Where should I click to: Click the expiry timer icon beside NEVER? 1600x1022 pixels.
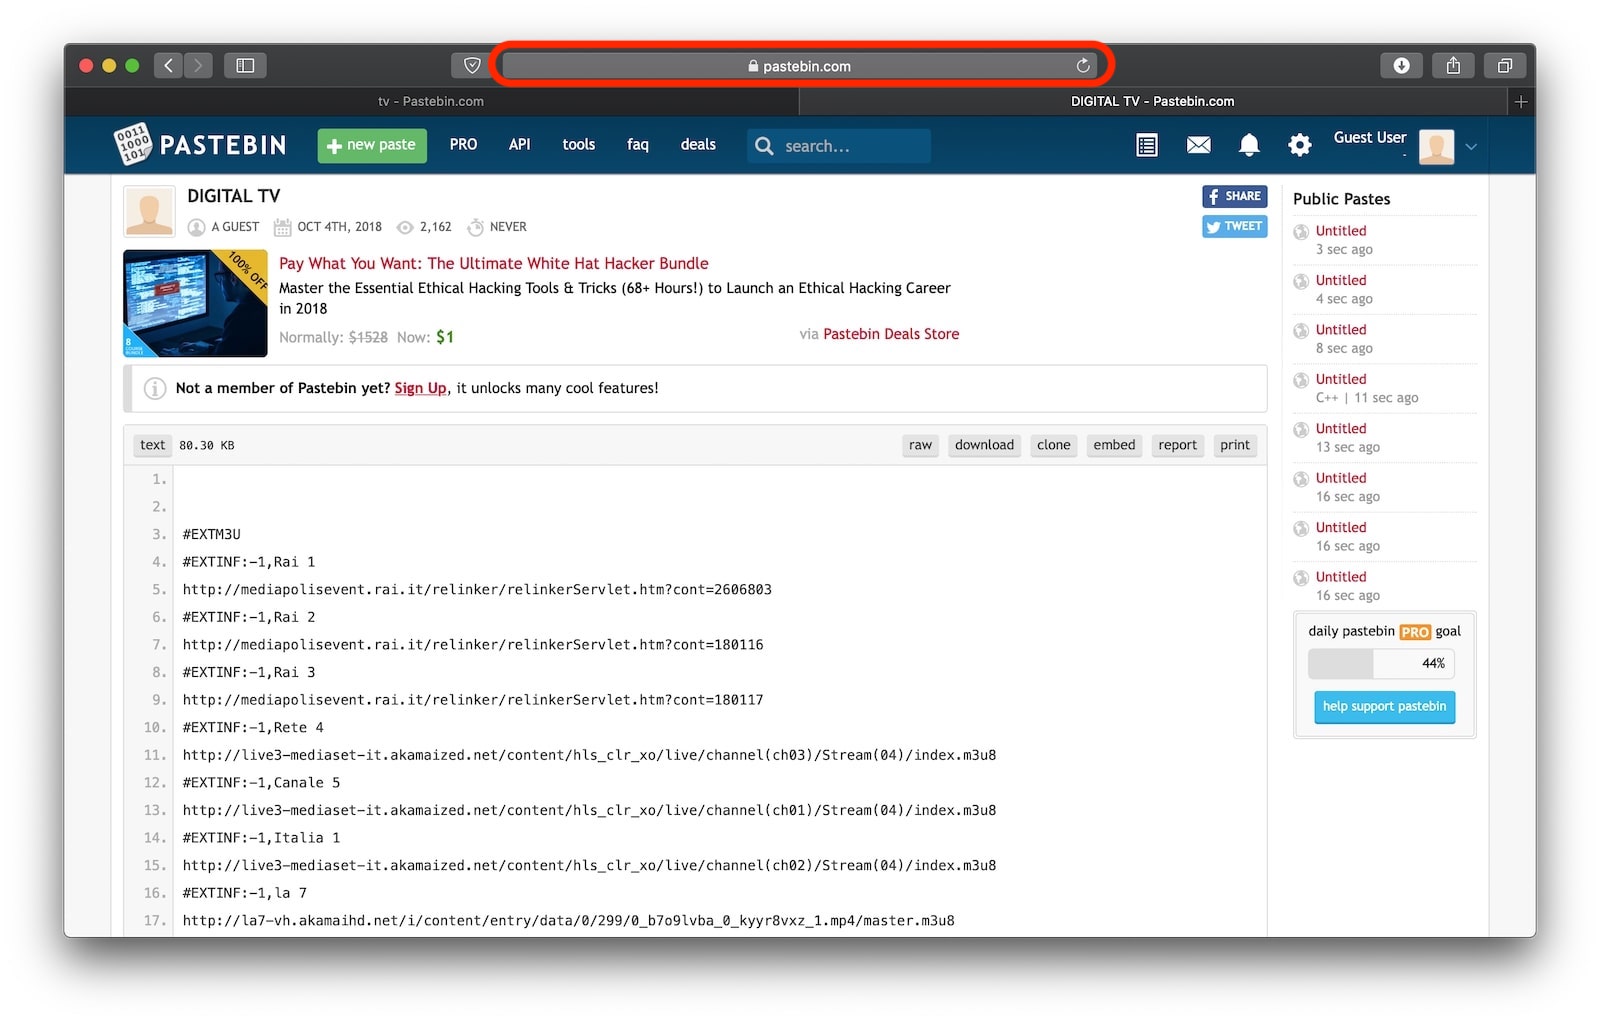476,228
